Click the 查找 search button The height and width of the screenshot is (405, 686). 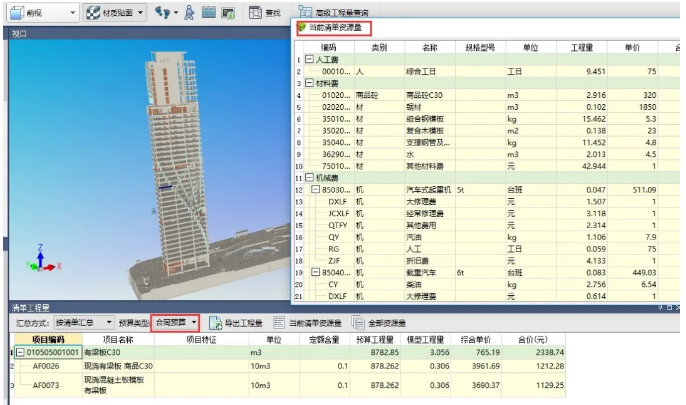(264, 13)
